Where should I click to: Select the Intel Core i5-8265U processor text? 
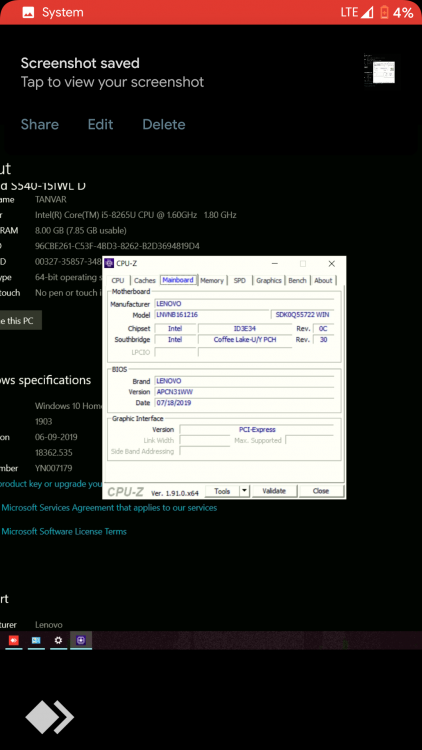pyautogui.click(x=135, y=215)
